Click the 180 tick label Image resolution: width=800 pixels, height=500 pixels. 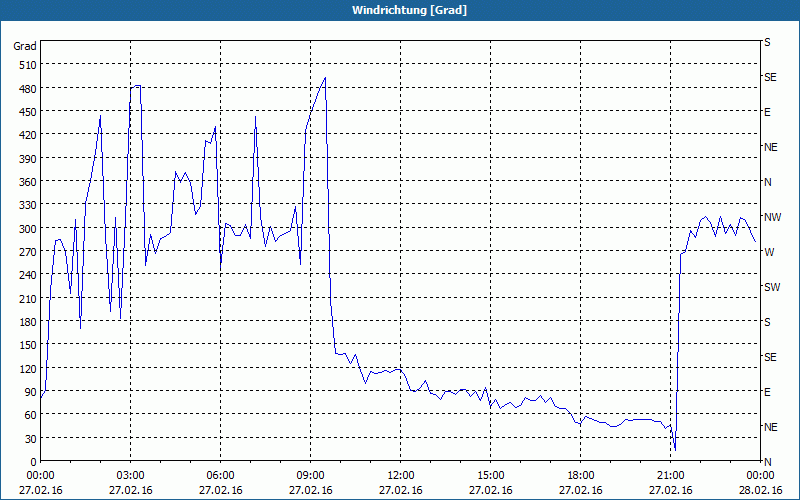point(28,321)
